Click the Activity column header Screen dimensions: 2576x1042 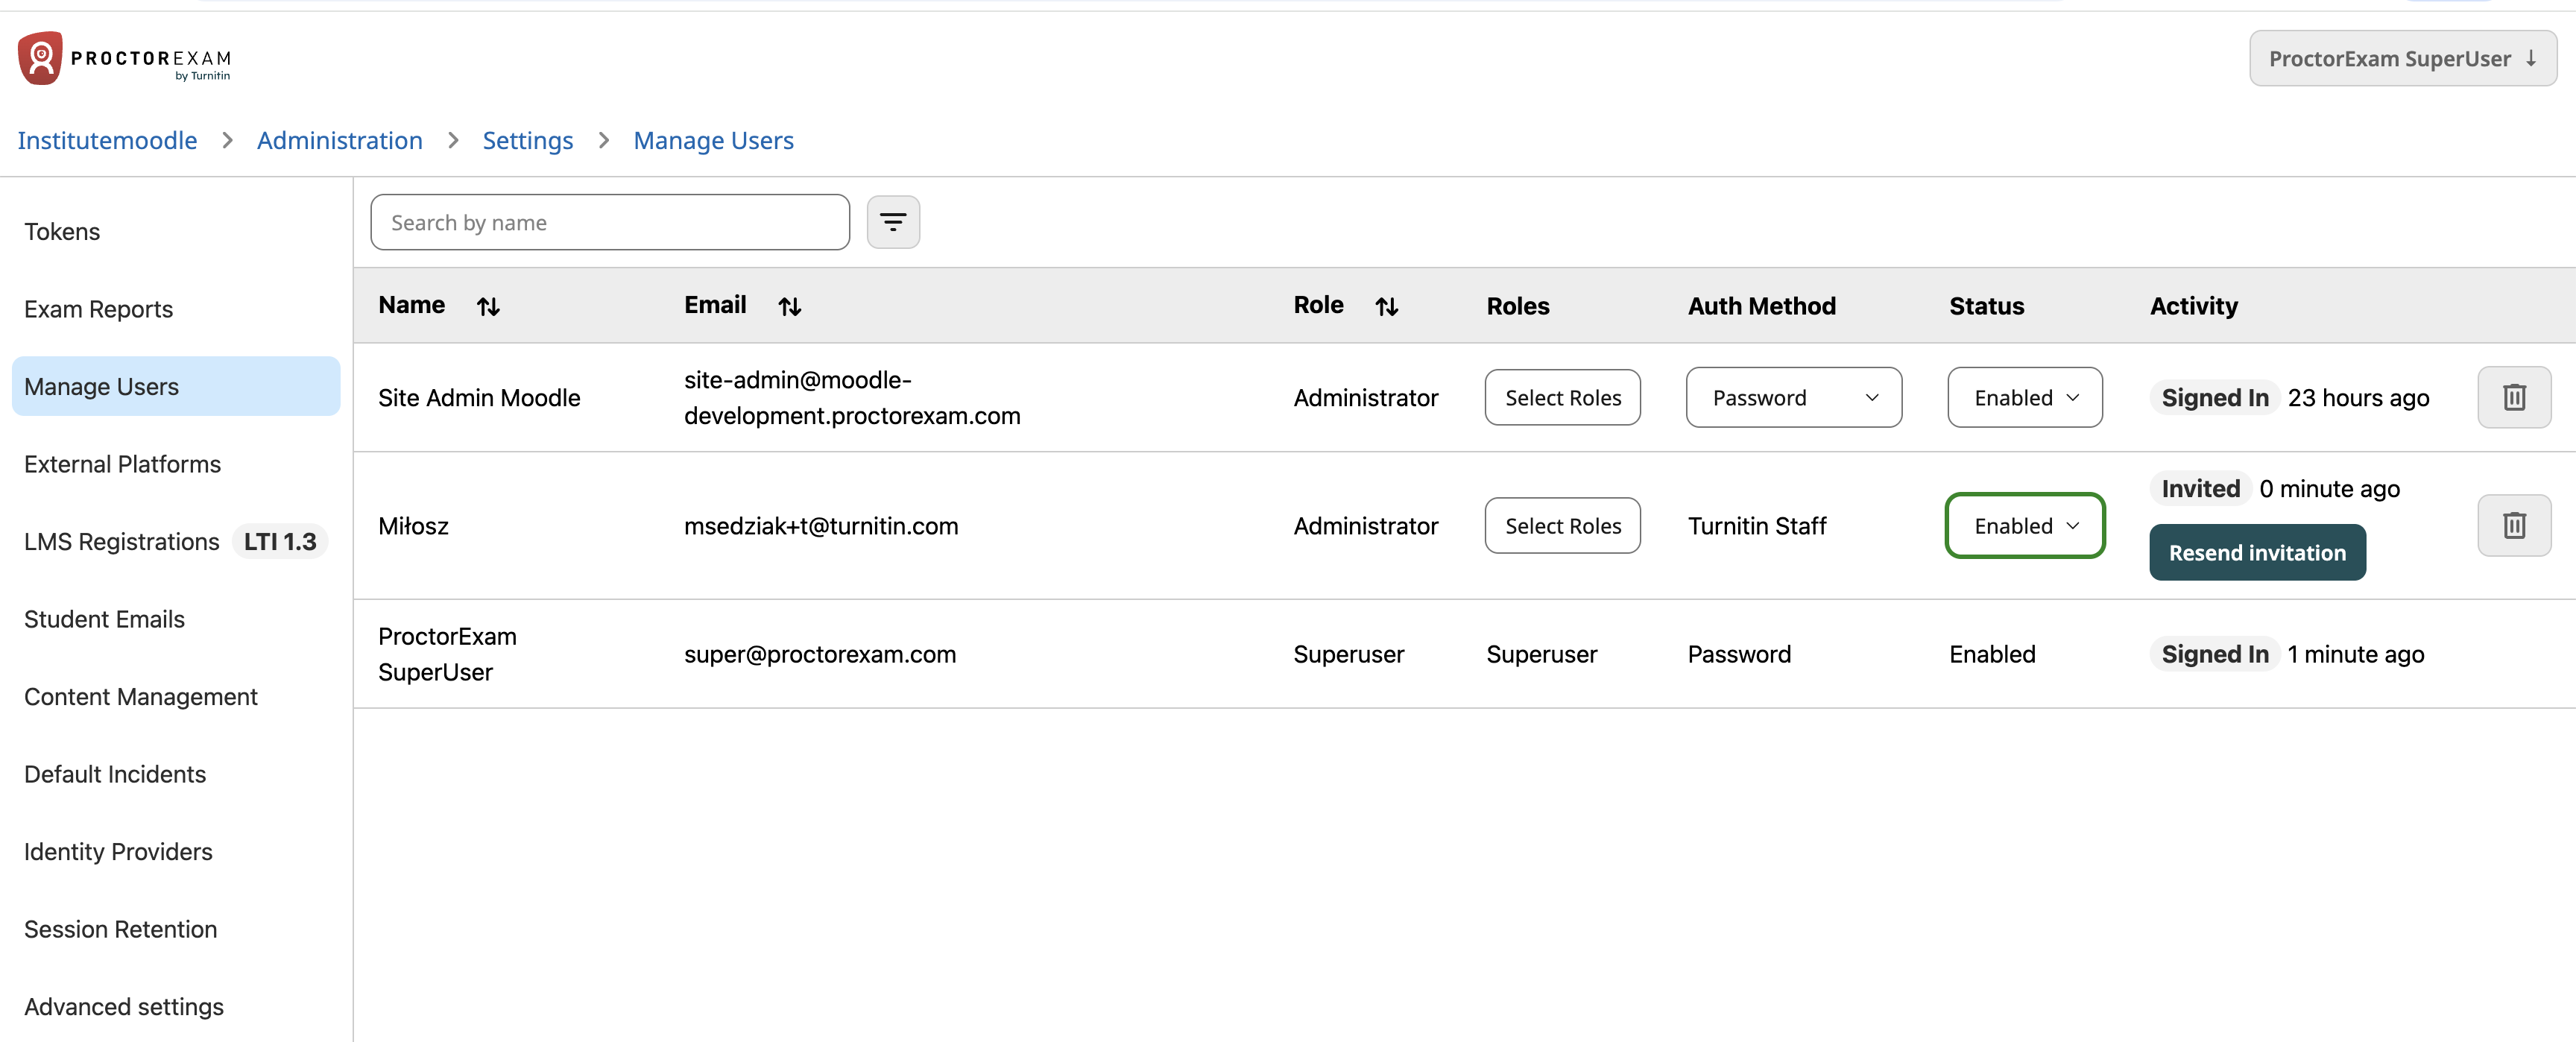pyautogui.click(x=2194, y=306)
